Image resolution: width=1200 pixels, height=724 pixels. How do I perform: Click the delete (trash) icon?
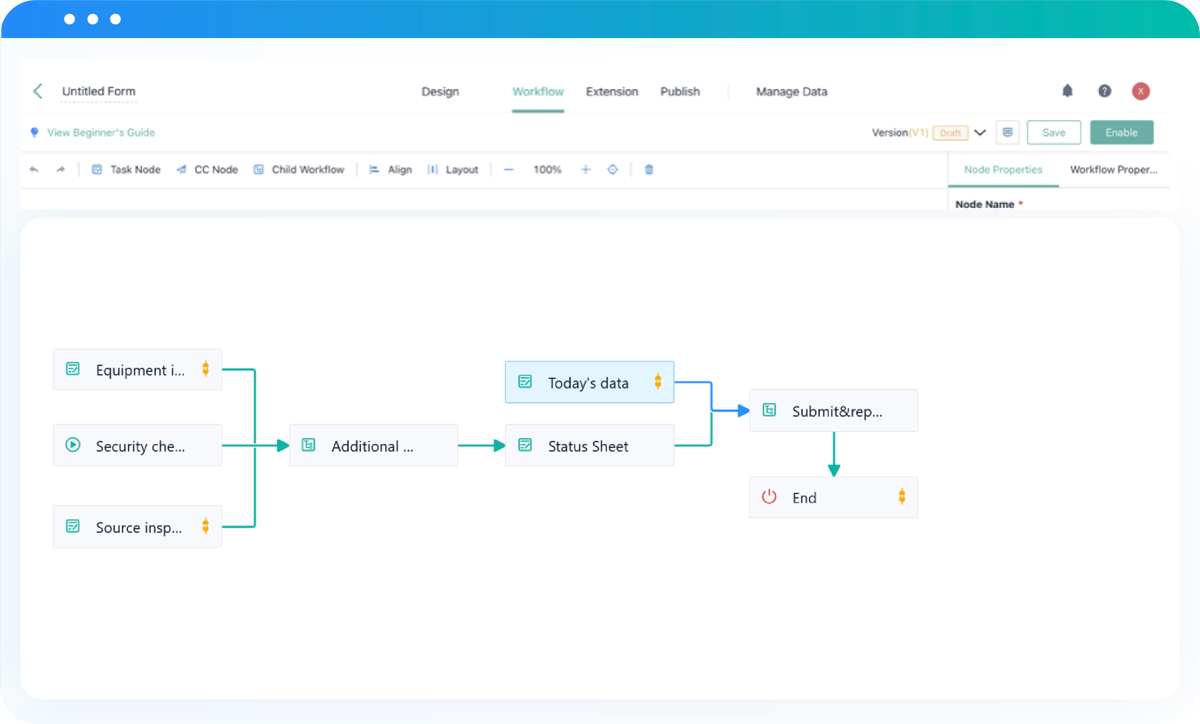pos(648,169)
